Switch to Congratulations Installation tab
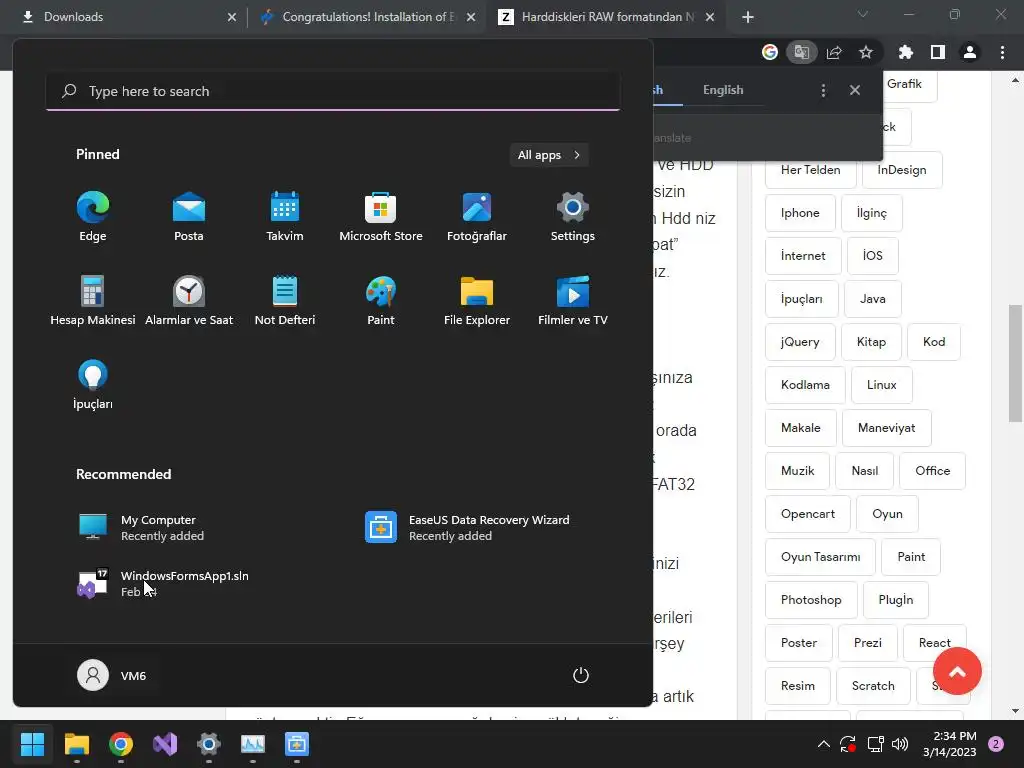 (366, 17)
